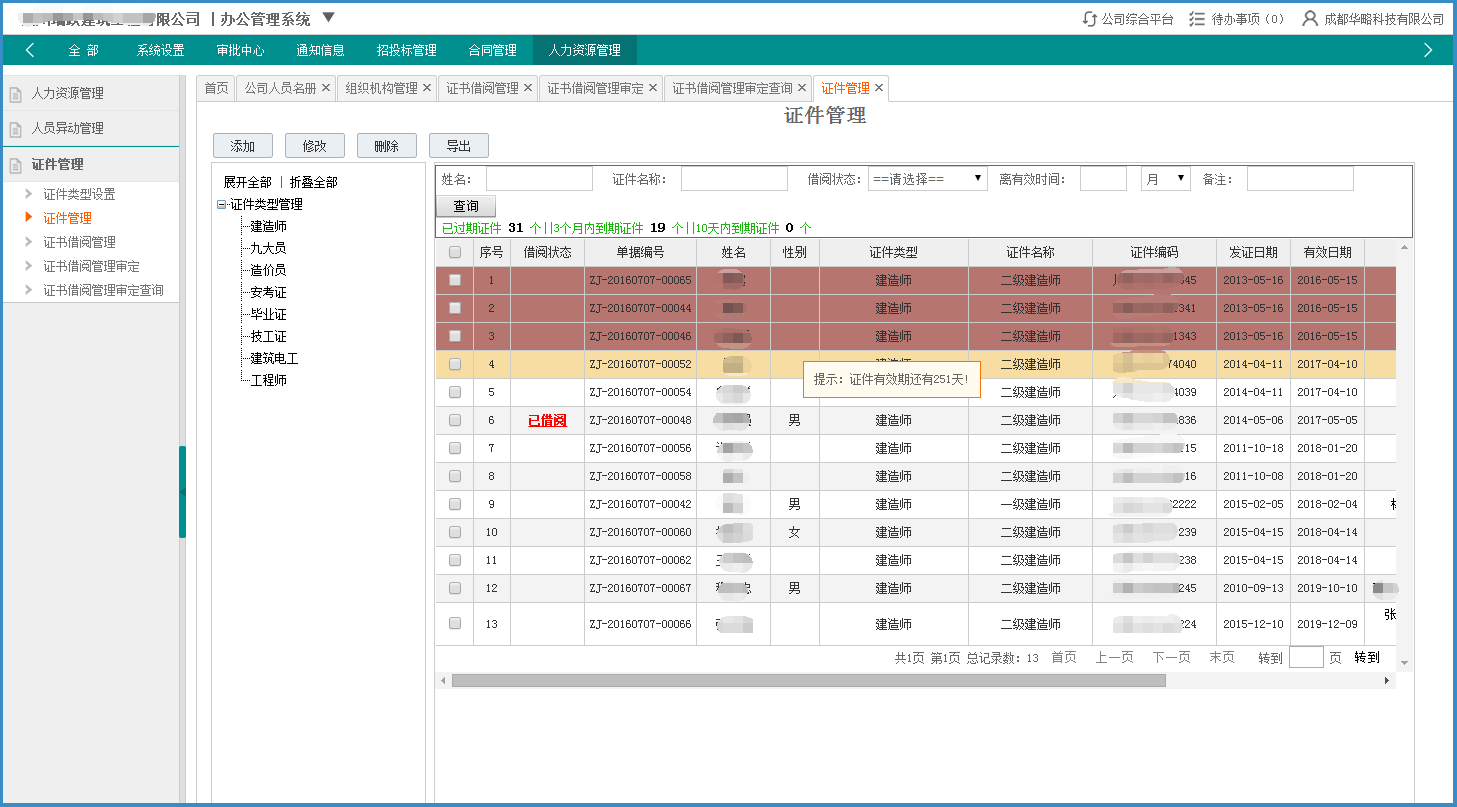Check the checkbox for row 1
Image resolution: width=1457 pixels, height=807 pixels.
pos(455,280)
